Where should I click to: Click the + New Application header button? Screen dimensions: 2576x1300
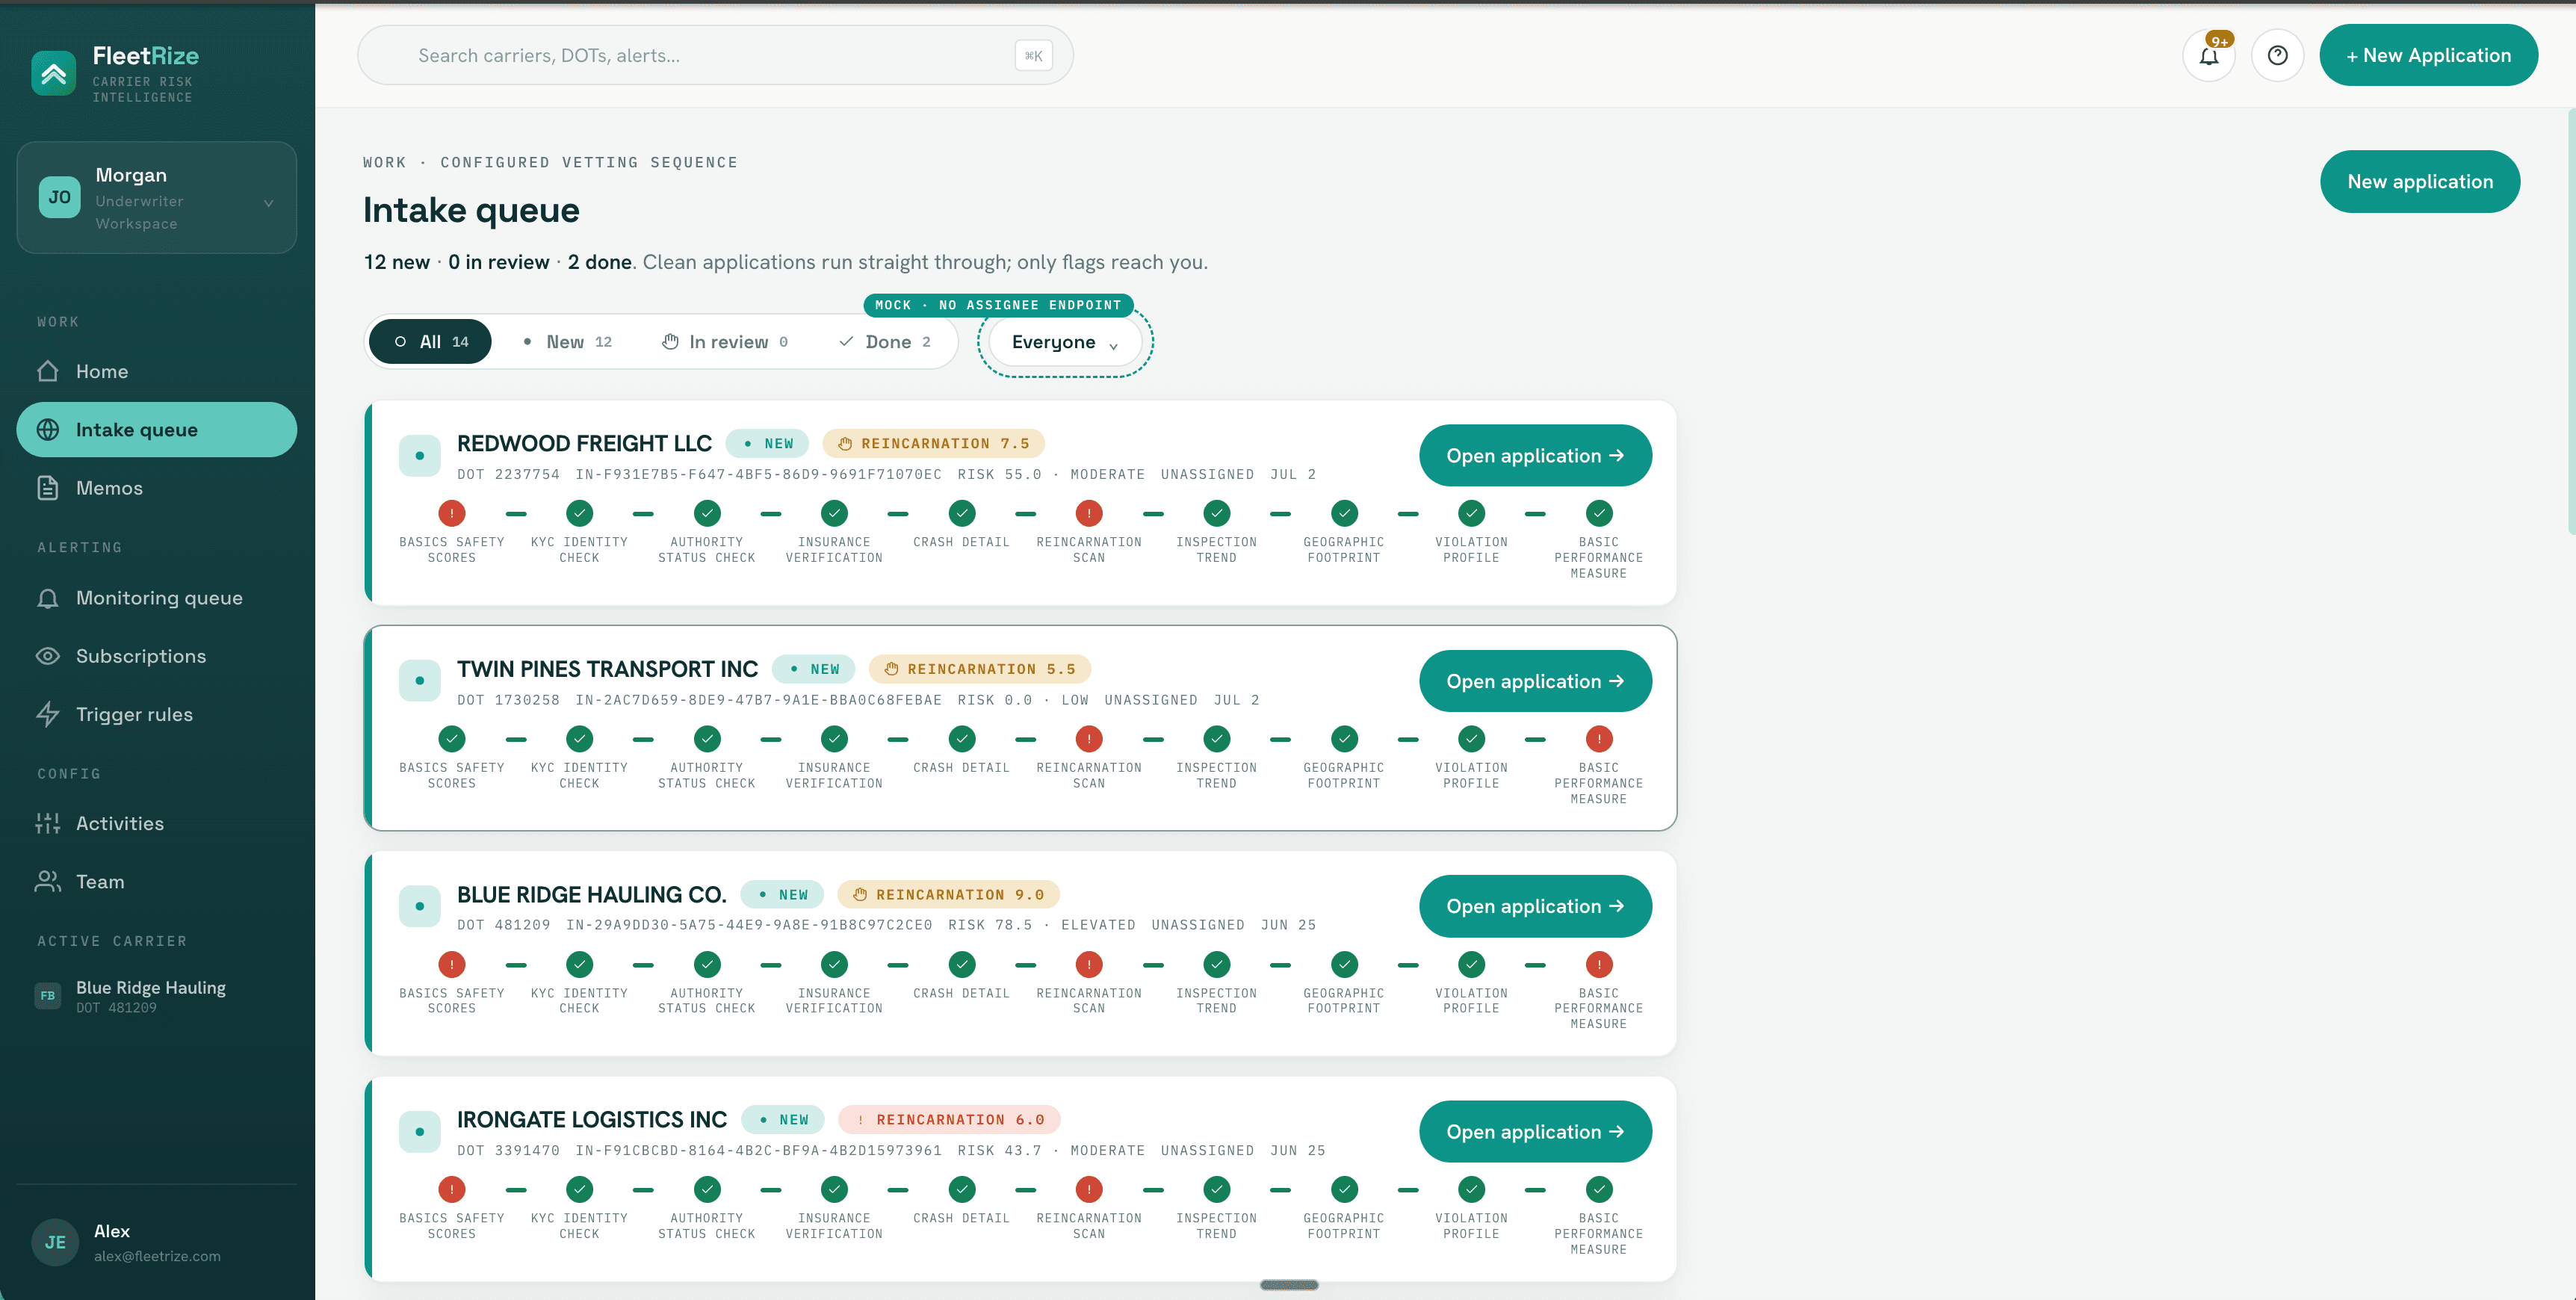(2428, 56)
